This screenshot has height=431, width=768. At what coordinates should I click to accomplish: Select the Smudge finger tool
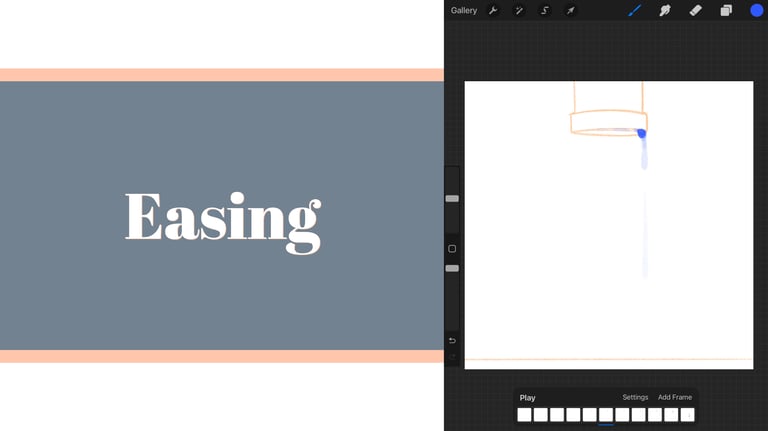pos(665,10)
